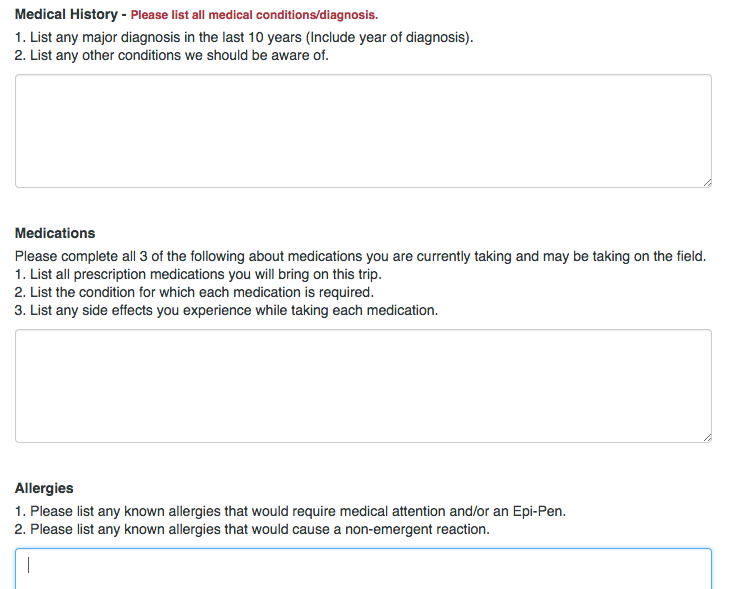
Task: Click the "non-emergent reaction" instruction line
Action: coord(252,529)
